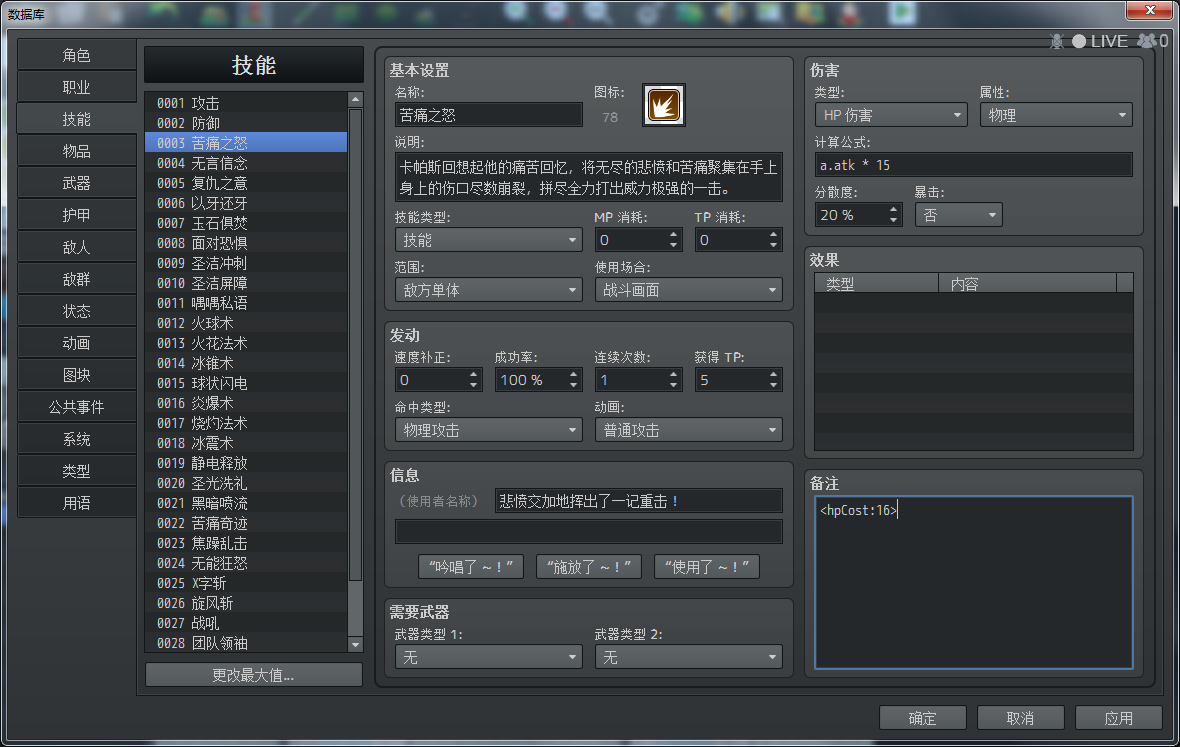
Task: Select the 敌人 tab
Action: tap(76, 247)
